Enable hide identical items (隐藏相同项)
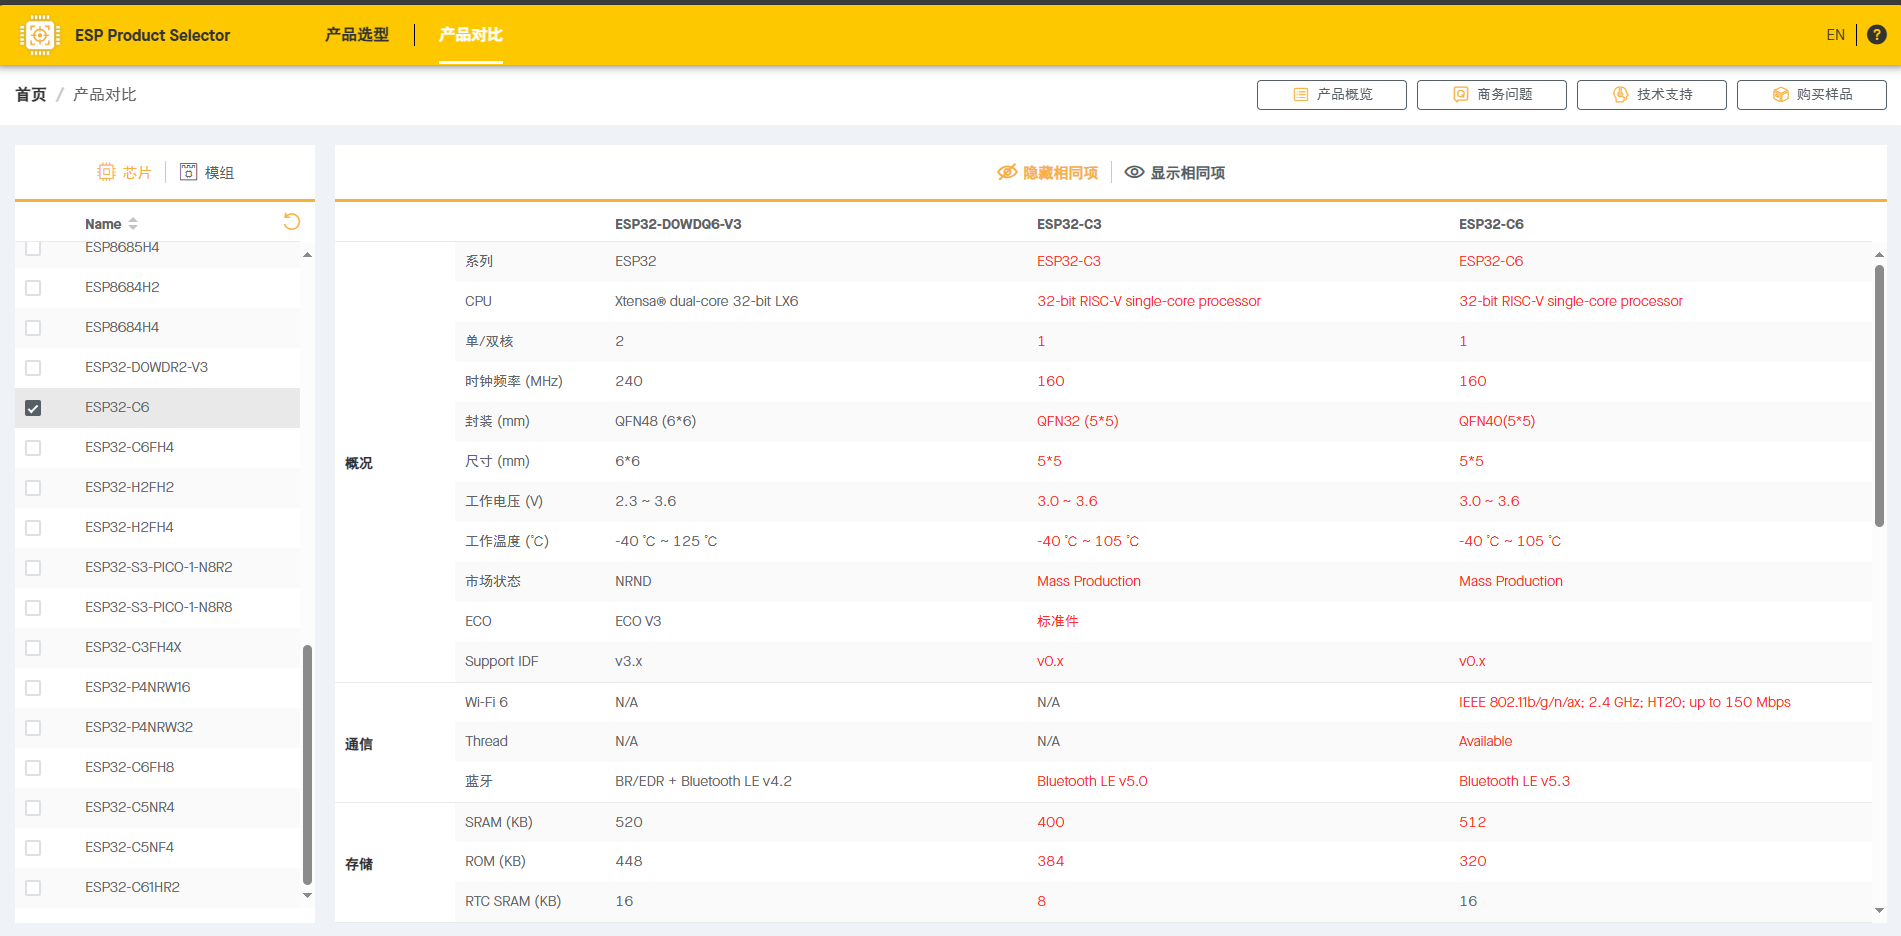Image resolution: width=1901 pixels, height=936 pixels. (1048, 173)
